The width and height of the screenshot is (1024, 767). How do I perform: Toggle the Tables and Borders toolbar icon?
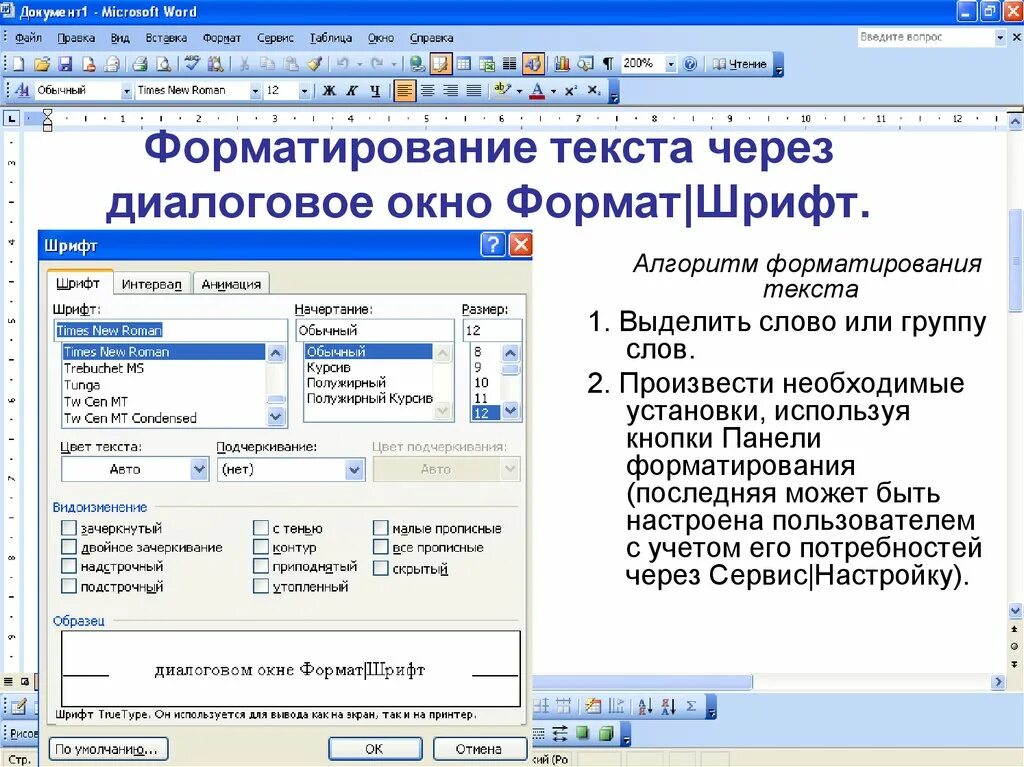441,64
